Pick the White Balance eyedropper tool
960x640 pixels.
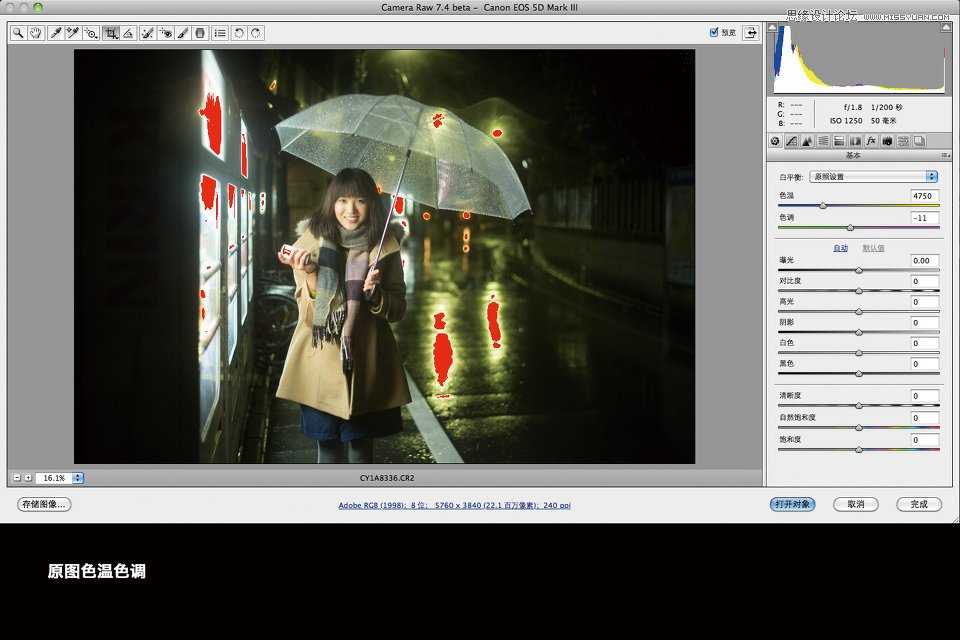(54, 32)
